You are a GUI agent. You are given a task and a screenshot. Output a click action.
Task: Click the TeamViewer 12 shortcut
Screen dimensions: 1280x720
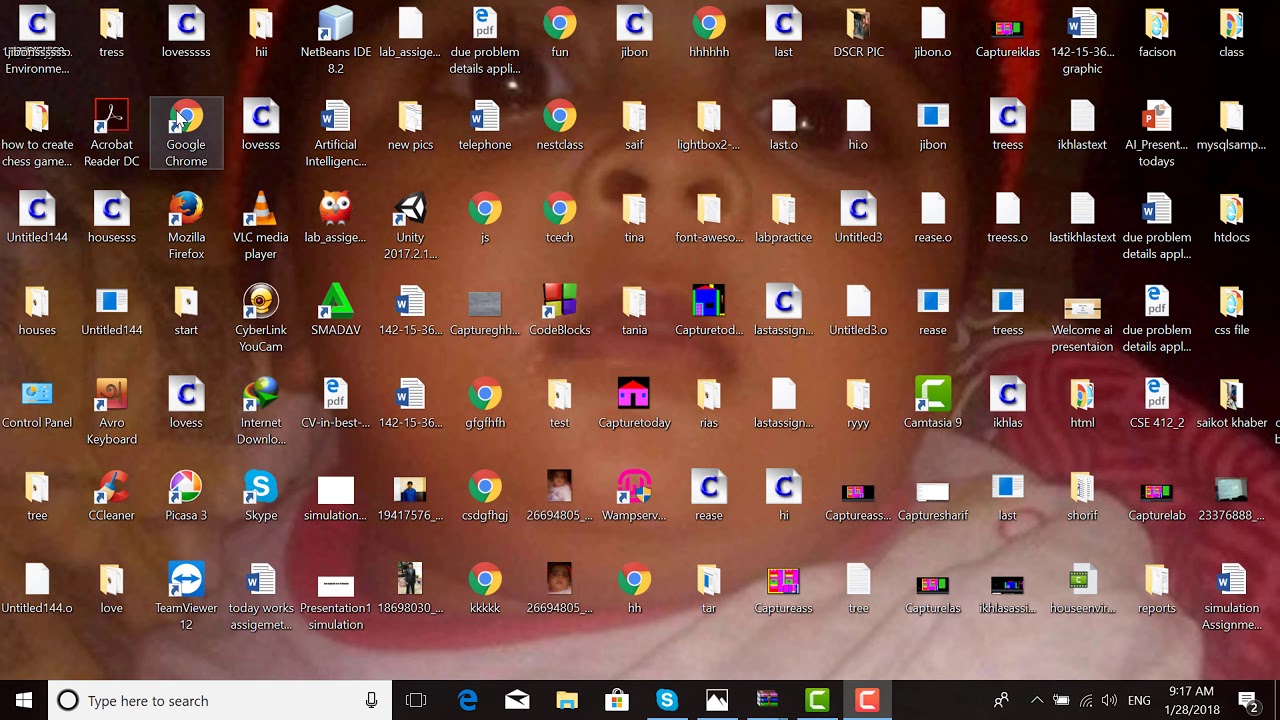click(186, 597)
